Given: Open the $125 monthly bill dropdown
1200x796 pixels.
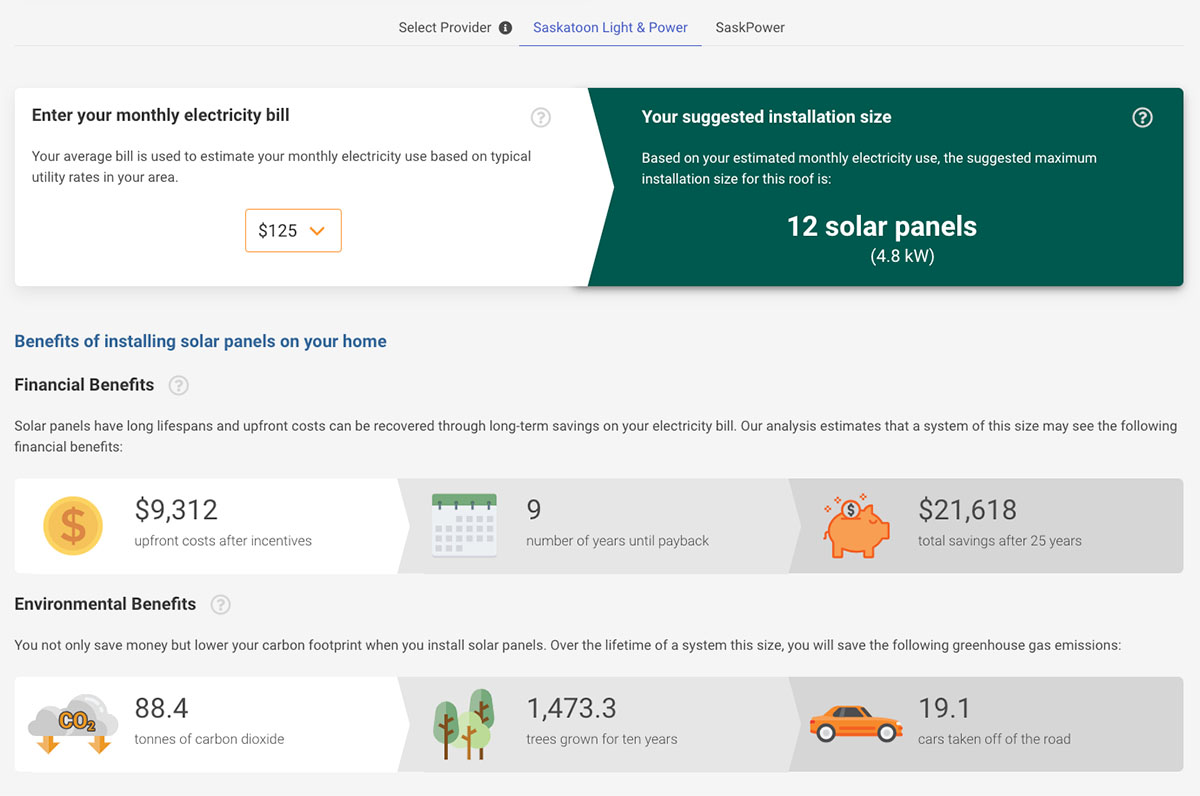Looking at the screenshot, I should pyautogui.click(x=293, y=230).
